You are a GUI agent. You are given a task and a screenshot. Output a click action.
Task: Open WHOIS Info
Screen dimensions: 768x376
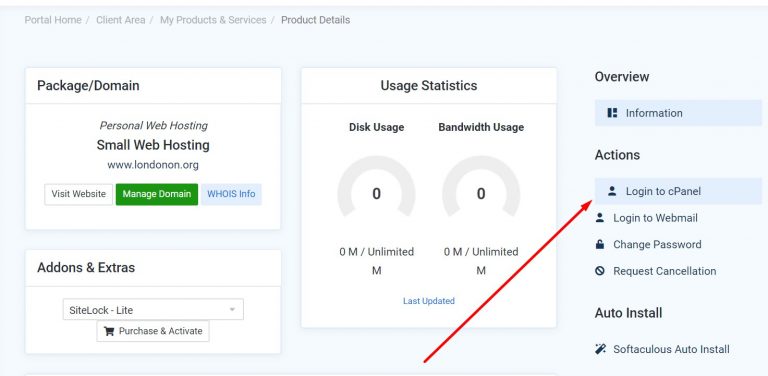(x=231, y=194)
